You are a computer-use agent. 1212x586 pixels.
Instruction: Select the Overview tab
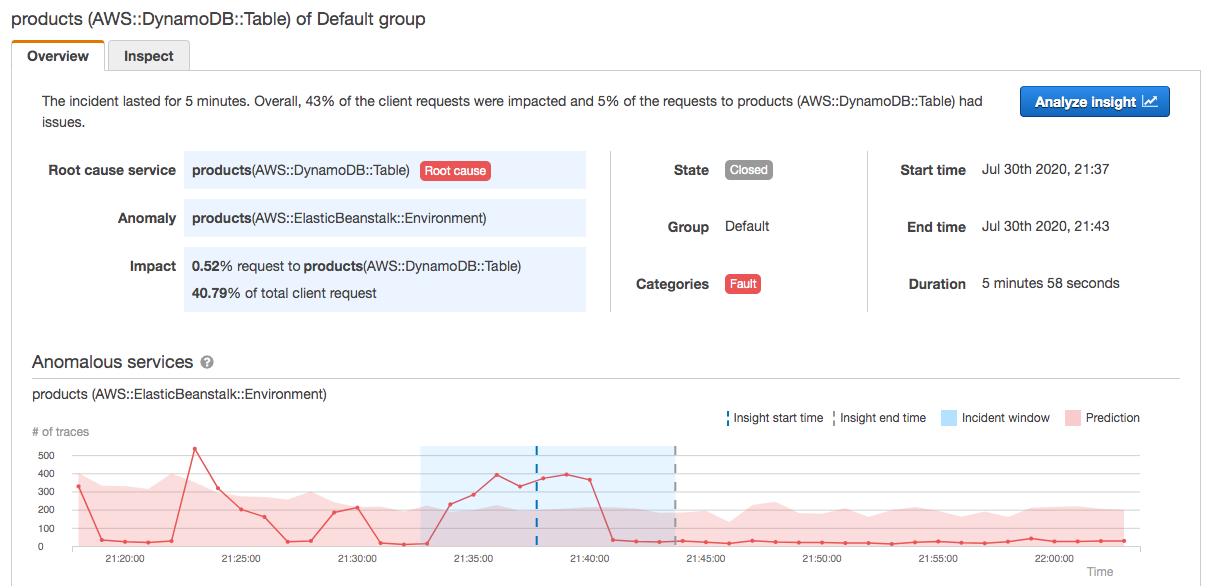coord(58,56)
